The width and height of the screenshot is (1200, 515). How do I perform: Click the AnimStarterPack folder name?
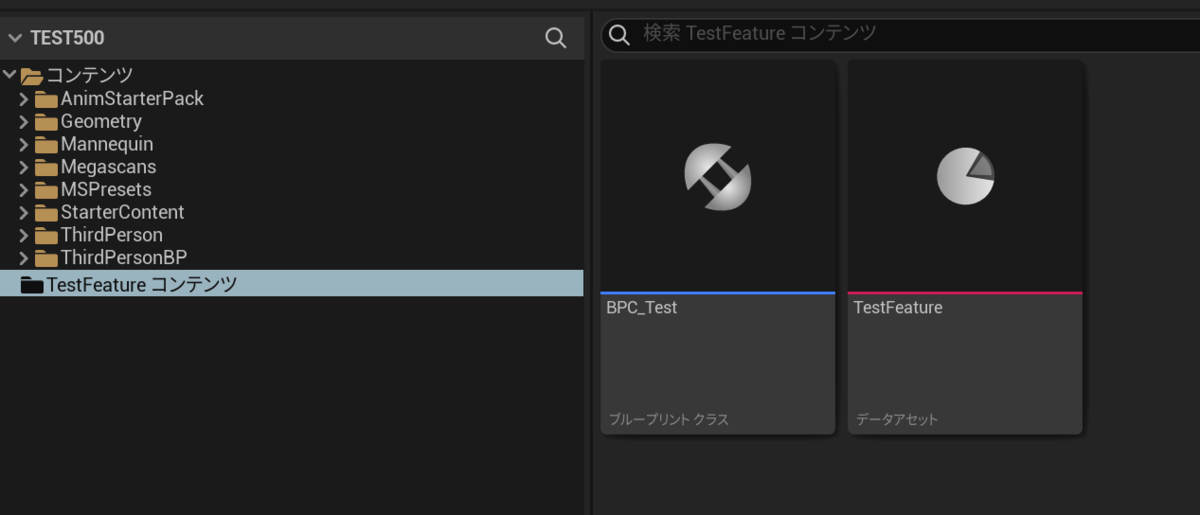(132, 98)
